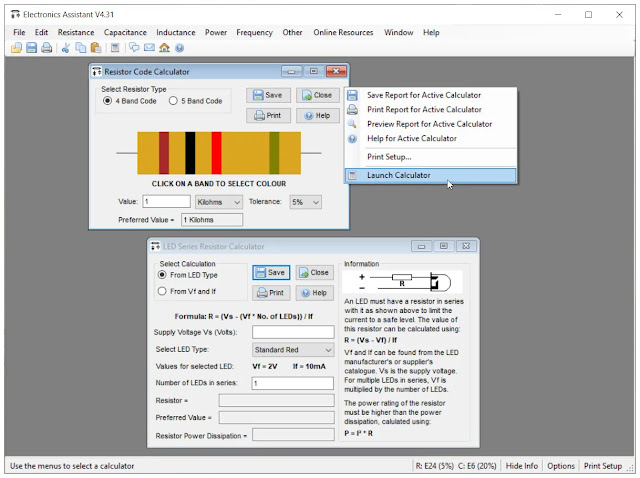
Task: Click the email envelope toolbar icon
Action: point(149,48)
